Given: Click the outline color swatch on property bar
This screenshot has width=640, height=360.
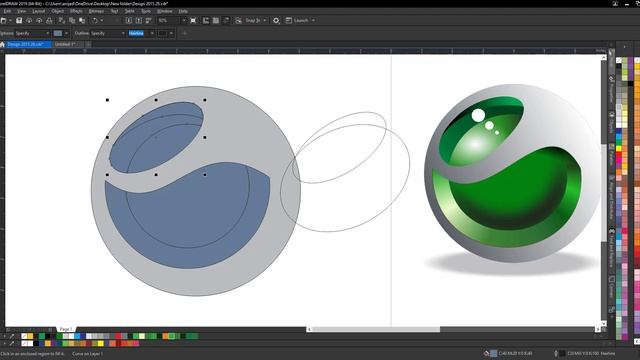Looking at the screenshot, I should tap(162, 33).
